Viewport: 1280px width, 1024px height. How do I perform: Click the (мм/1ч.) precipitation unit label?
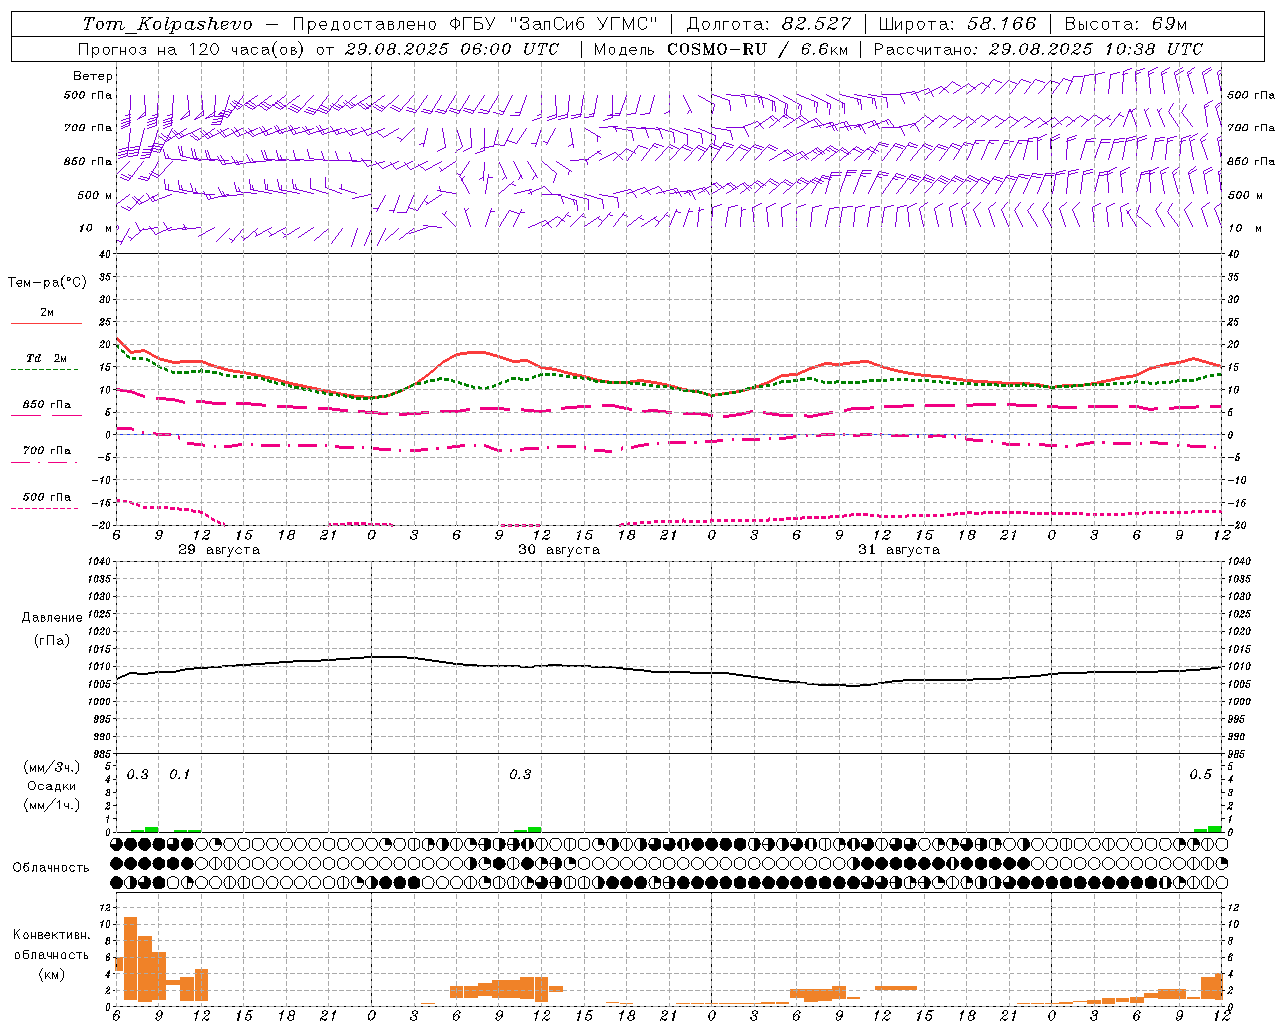coord(52,805)
